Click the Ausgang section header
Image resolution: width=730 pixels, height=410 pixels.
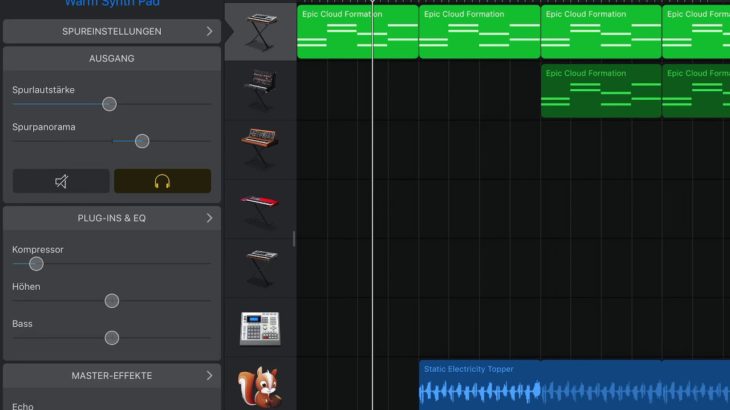tap(112, 59)
